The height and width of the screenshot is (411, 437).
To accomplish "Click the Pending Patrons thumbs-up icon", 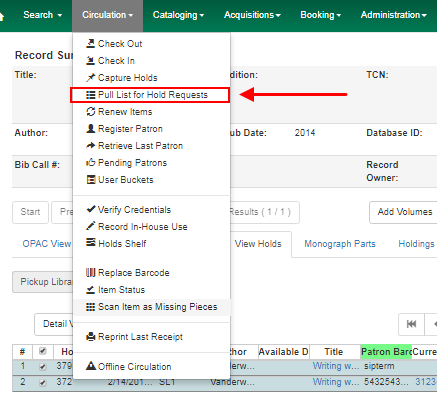I will pyautogui.click(x=90, y=162).
